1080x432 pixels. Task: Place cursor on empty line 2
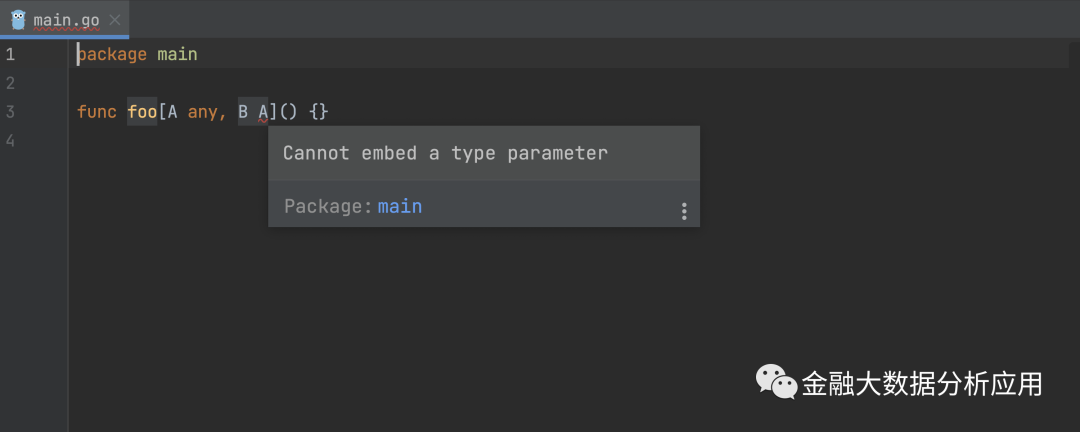point(300,83)
